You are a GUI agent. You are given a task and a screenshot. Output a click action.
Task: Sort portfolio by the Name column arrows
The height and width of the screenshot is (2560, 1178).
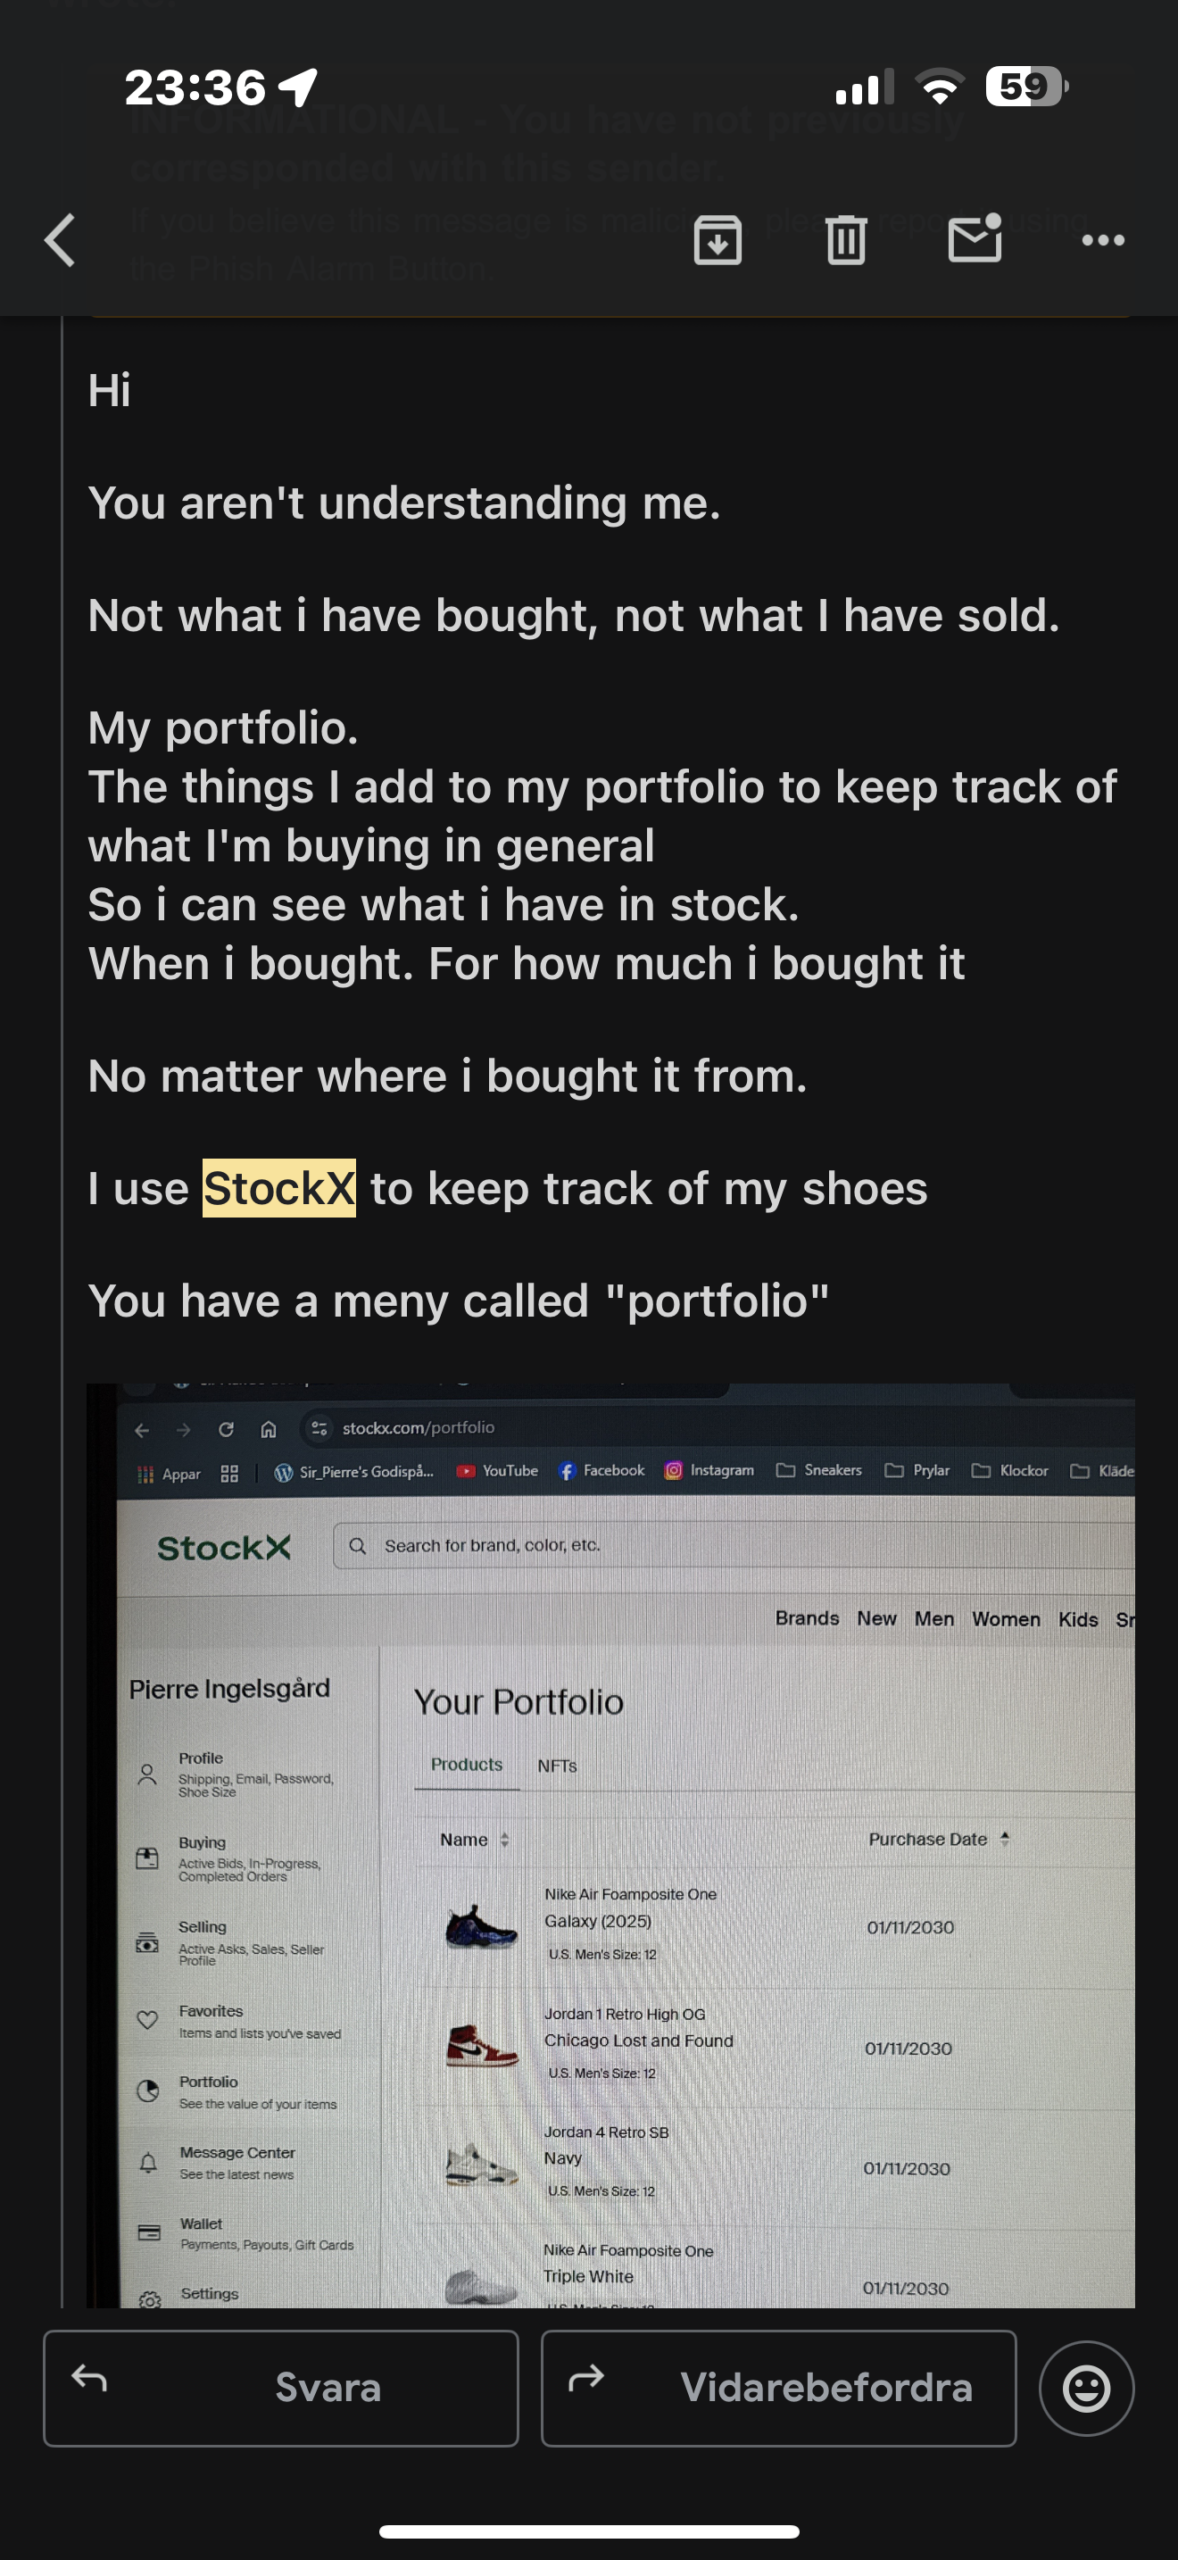(504, 1840)
